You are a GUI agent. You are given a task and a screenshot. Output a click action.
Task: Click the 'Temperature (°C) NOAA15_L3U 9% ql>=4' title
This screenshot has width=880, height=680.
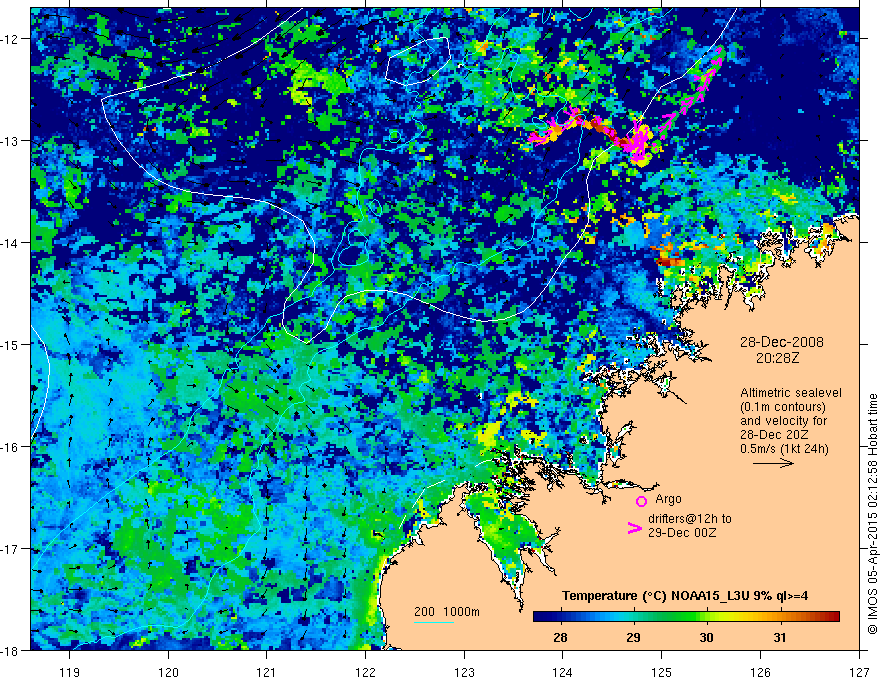685,596
